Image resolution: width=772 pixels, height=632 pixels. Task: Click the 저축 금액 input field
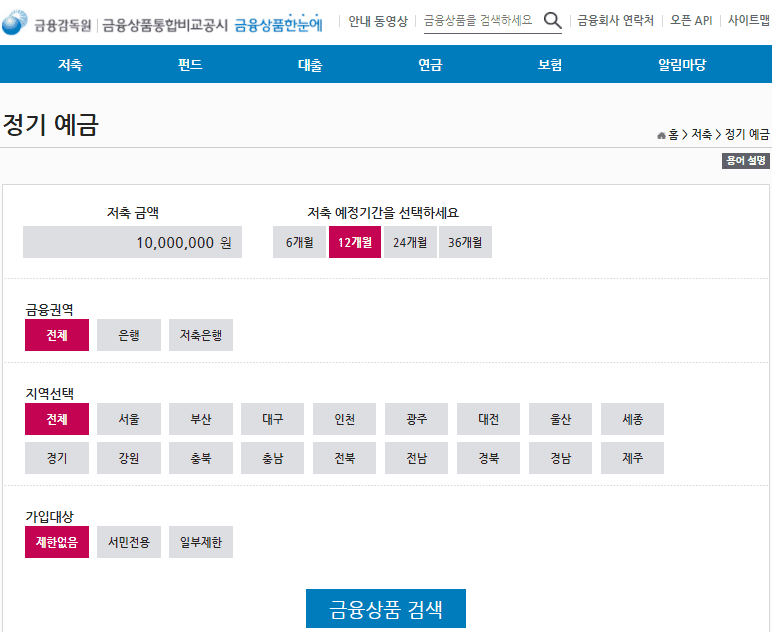click(132, 242)
